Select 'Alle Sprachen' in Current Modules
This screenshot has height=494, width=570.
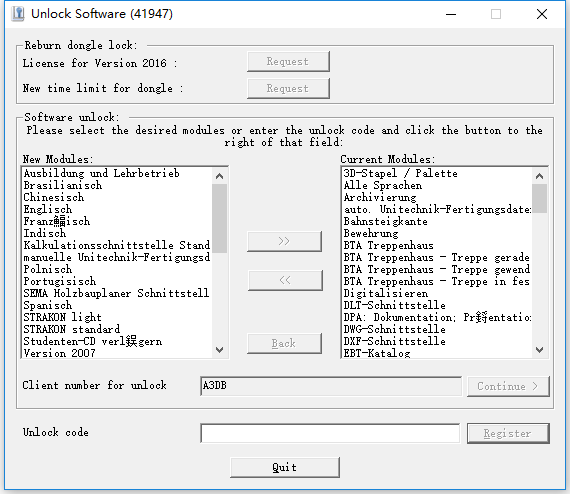click(x=437, y=185)
